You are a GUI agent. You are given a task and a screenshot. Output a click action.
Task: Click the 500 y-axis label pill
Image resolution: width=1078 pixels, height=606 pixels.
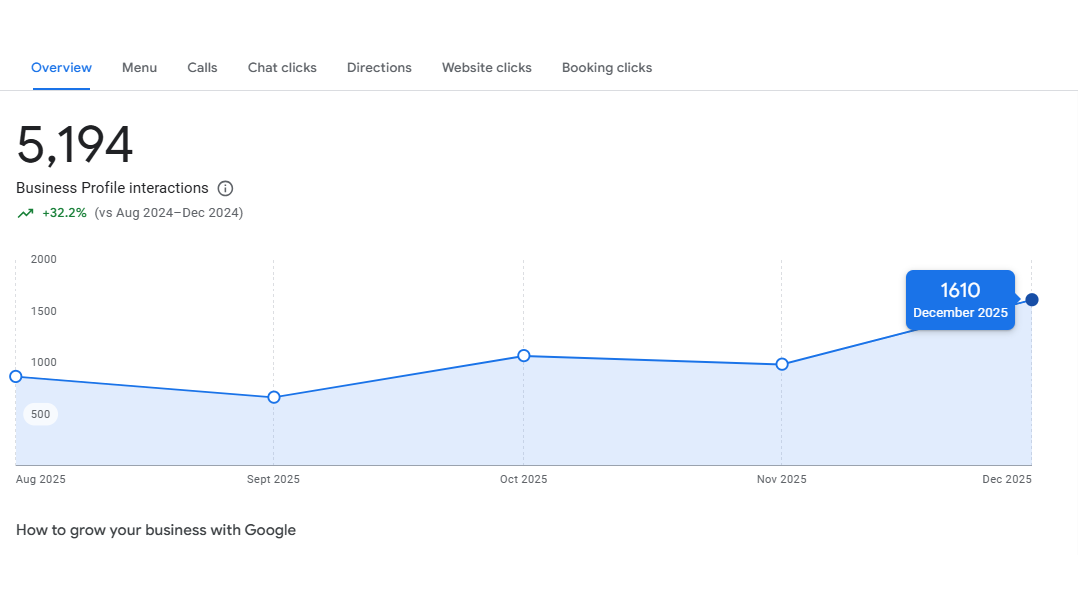point(41,414)
